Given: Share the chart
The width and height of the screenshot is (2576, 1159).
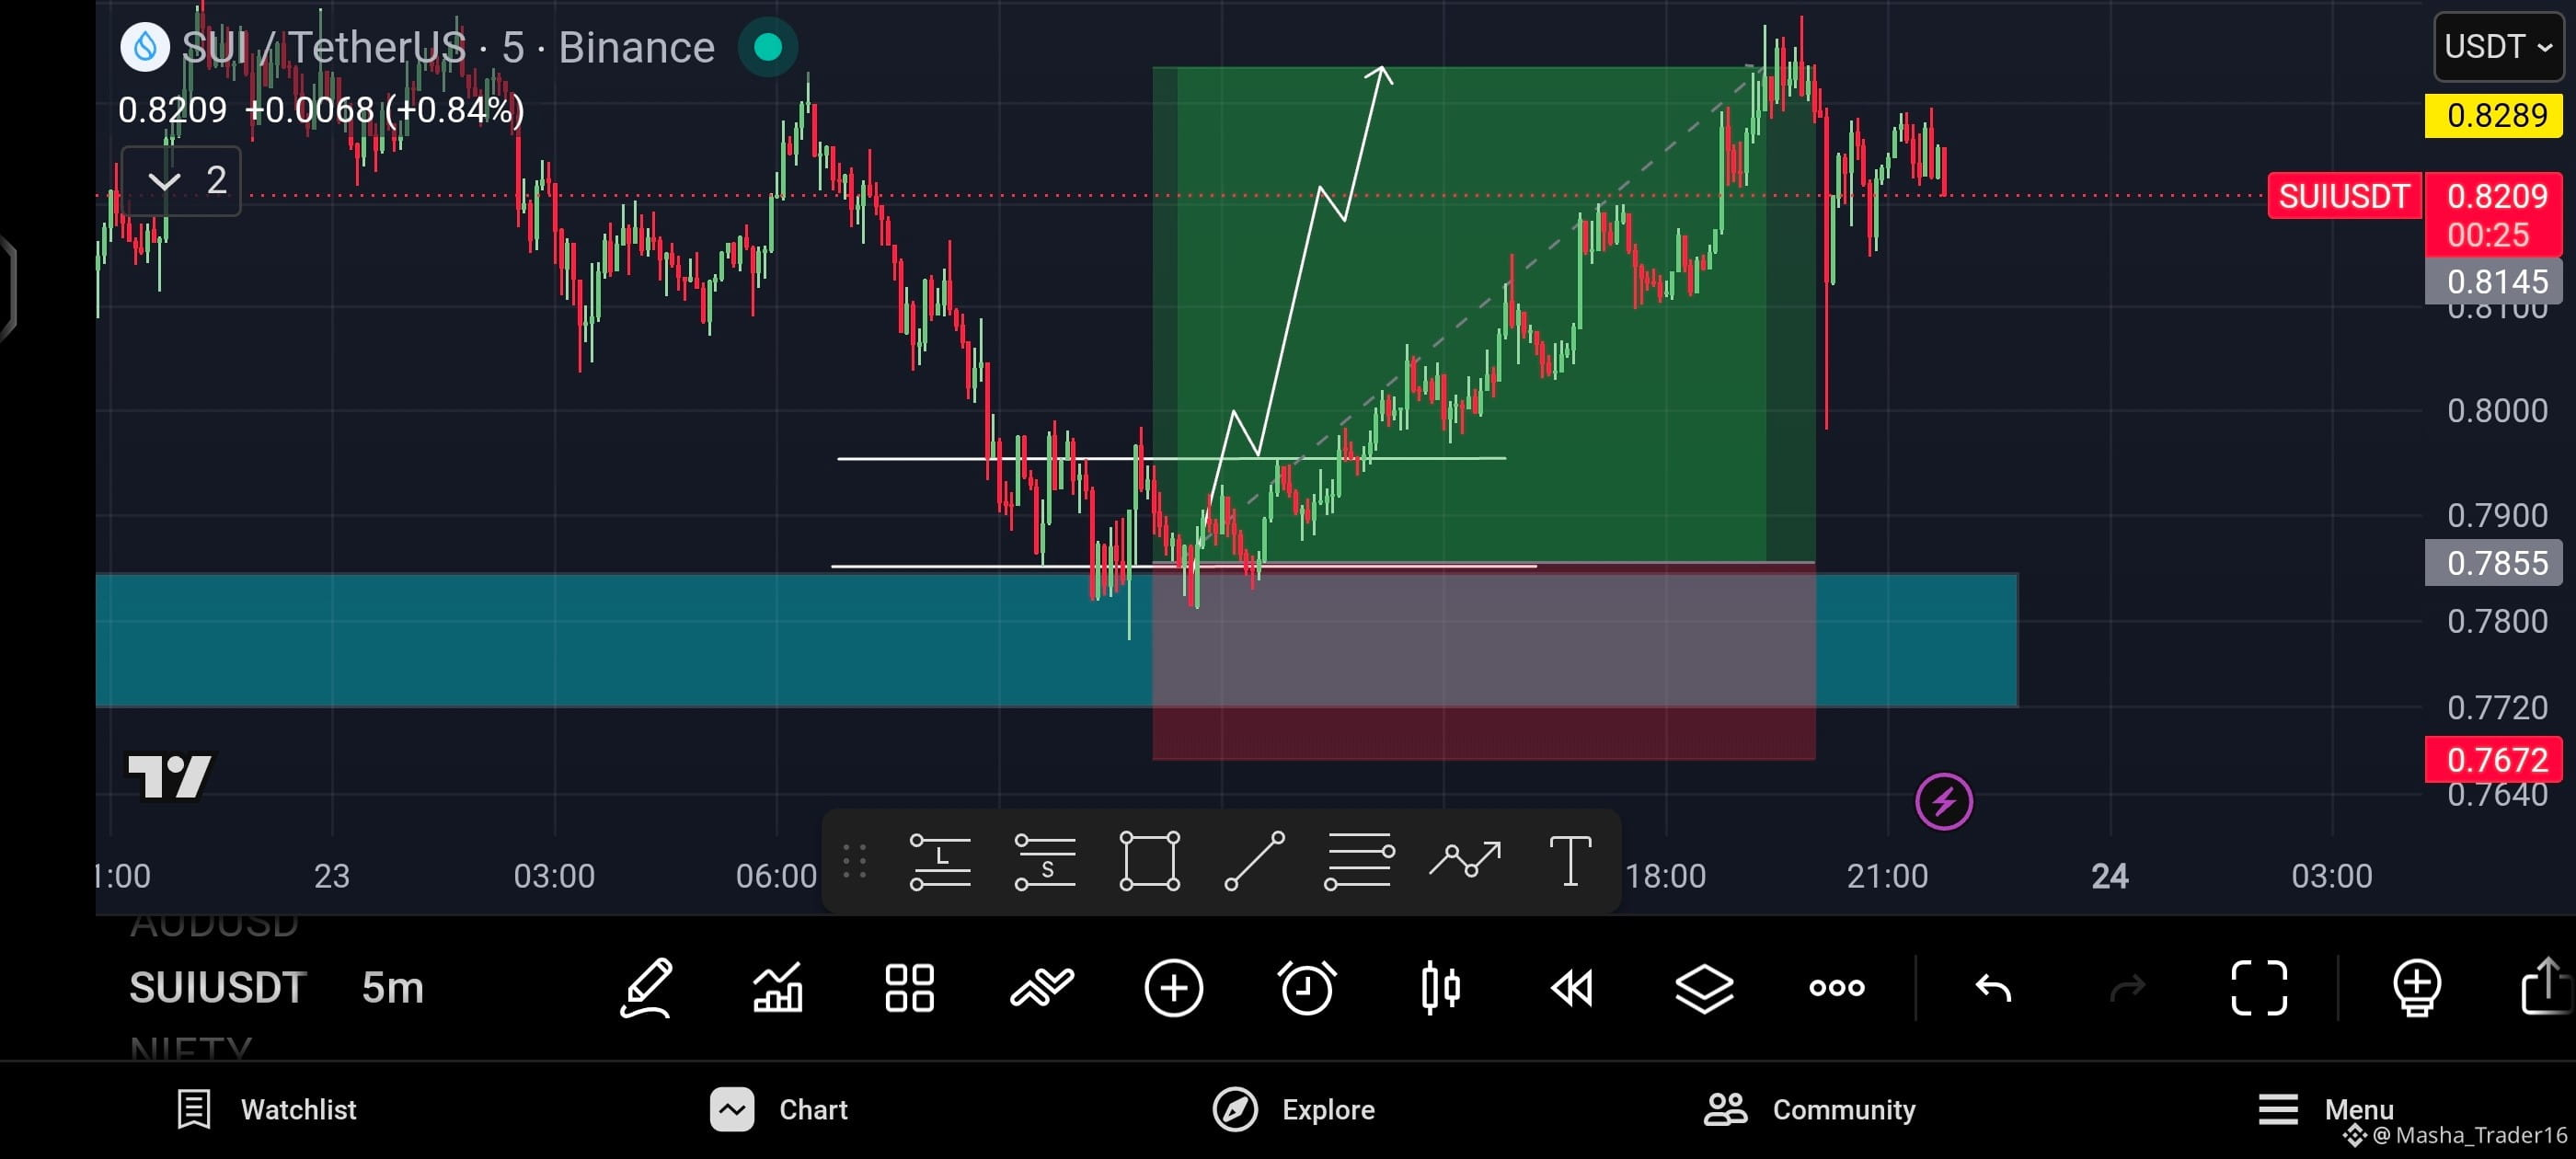Looking at the screenshot, I should (2546, 986).
